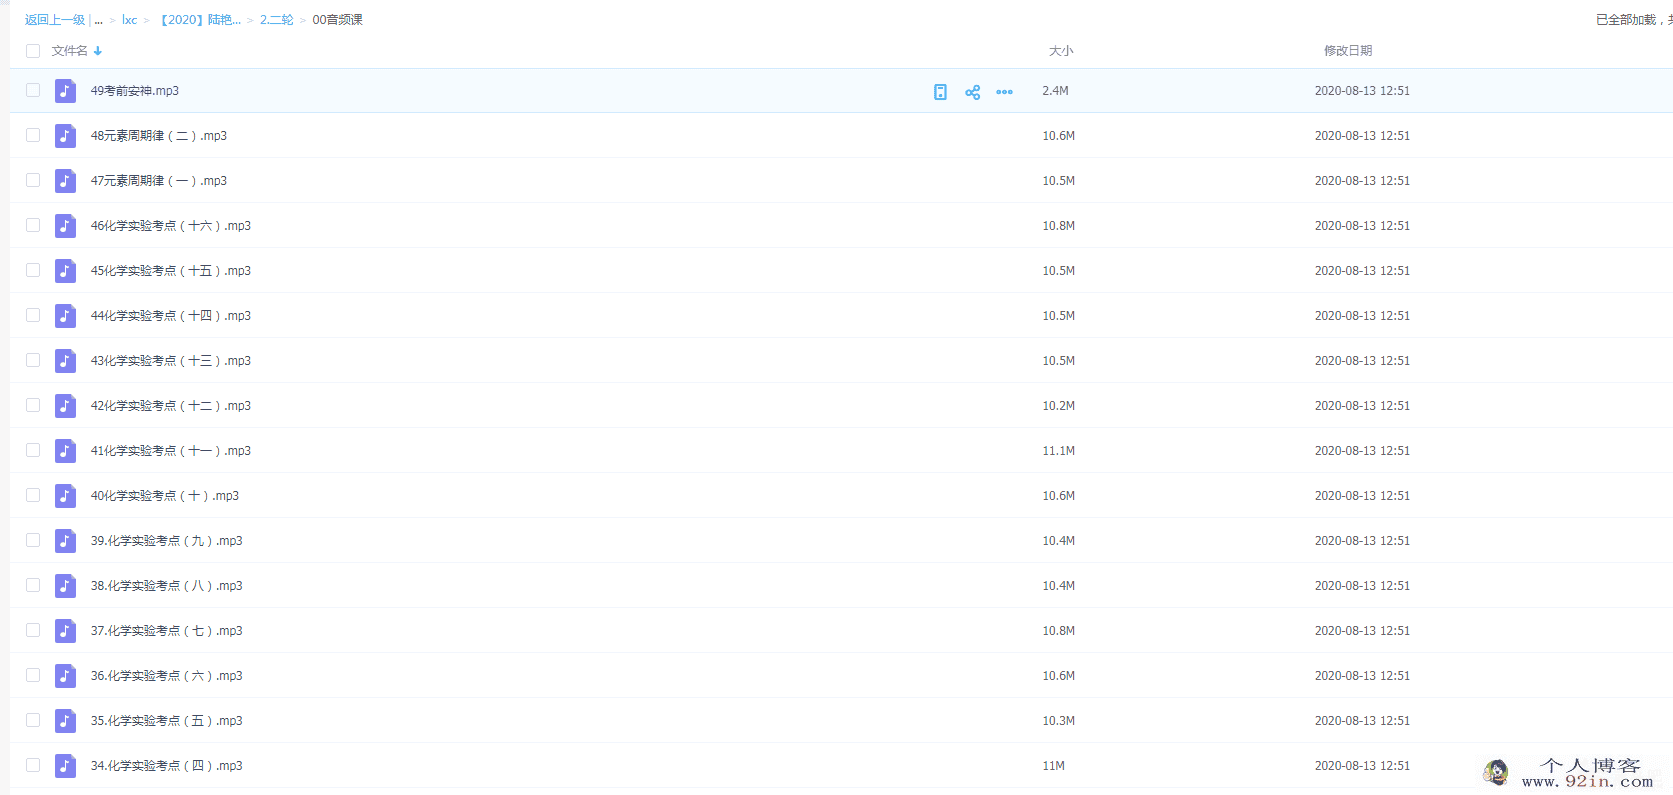Open file 34.化学实验考点（四）.mp3
This screenshot has height=795, width=1673.
[167, 766]
